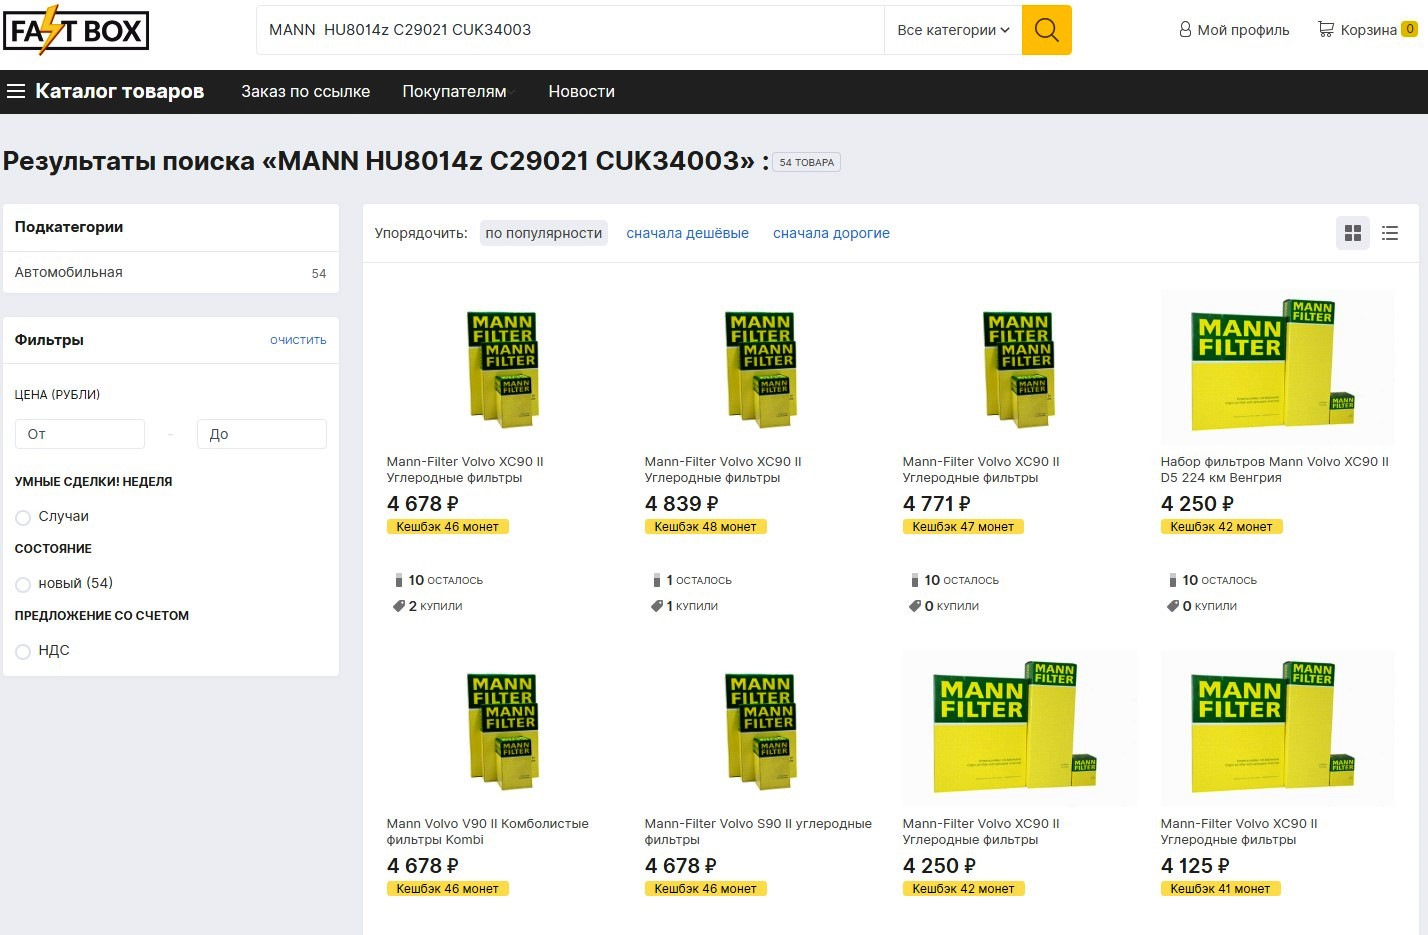
Task: Click the Кешбэк 41 монет badge
Action: tap(1220, 889)
